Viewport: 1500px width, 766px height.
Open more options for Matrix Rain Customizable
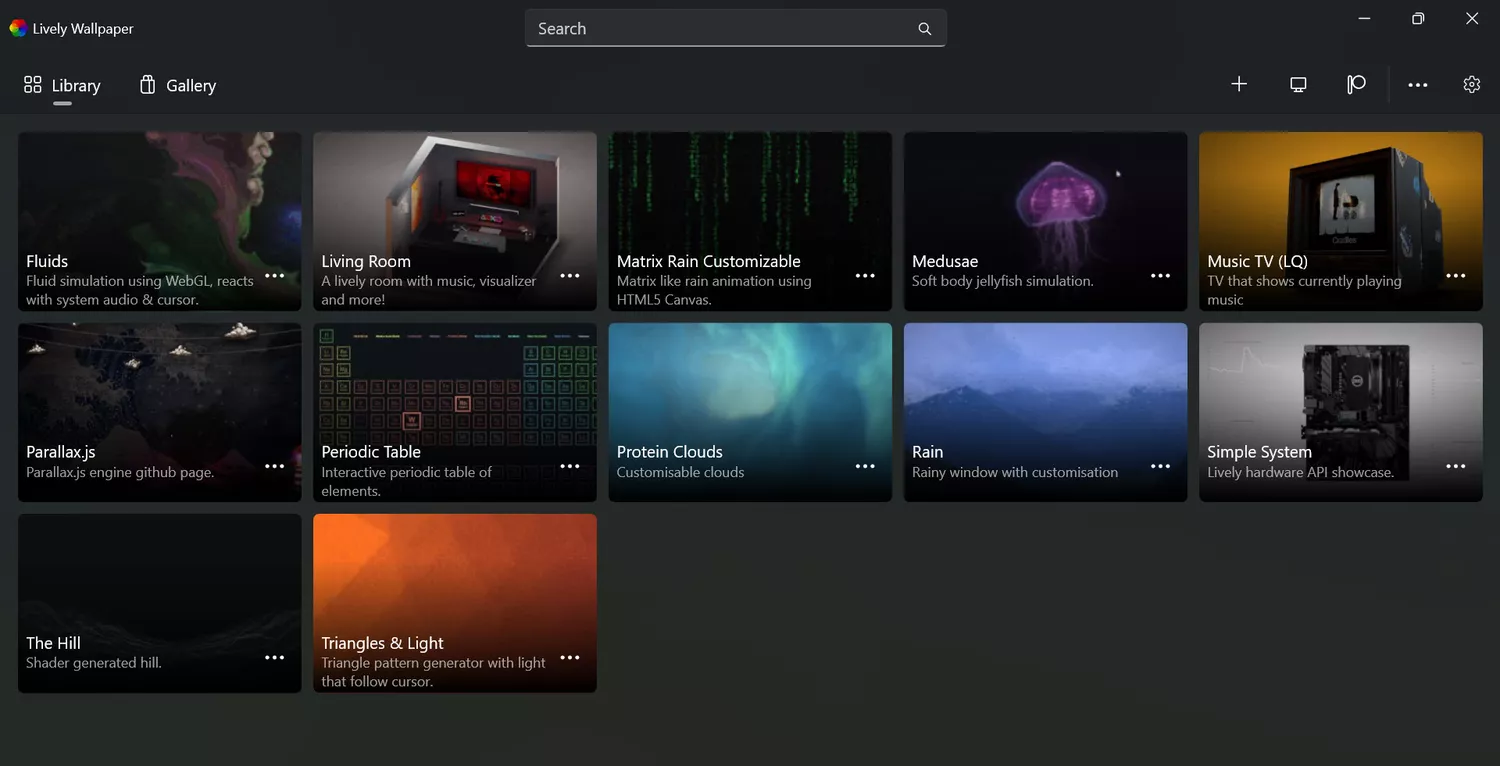(x=865, y=276)
